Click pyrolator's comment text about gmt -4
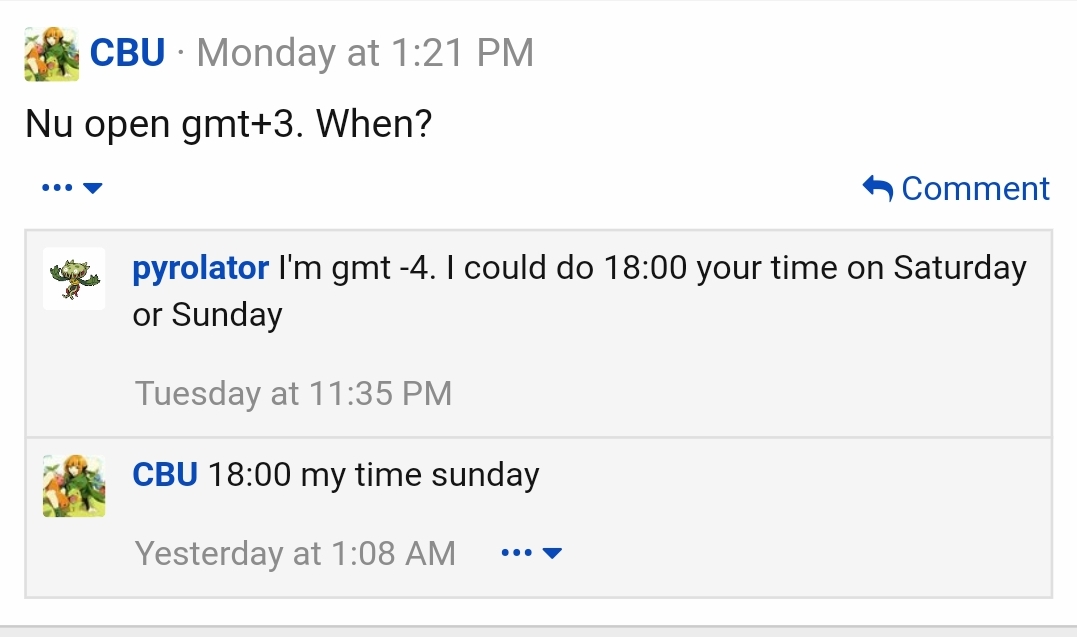This screenshot has width=1077, height=637. (x=580, y=269)
